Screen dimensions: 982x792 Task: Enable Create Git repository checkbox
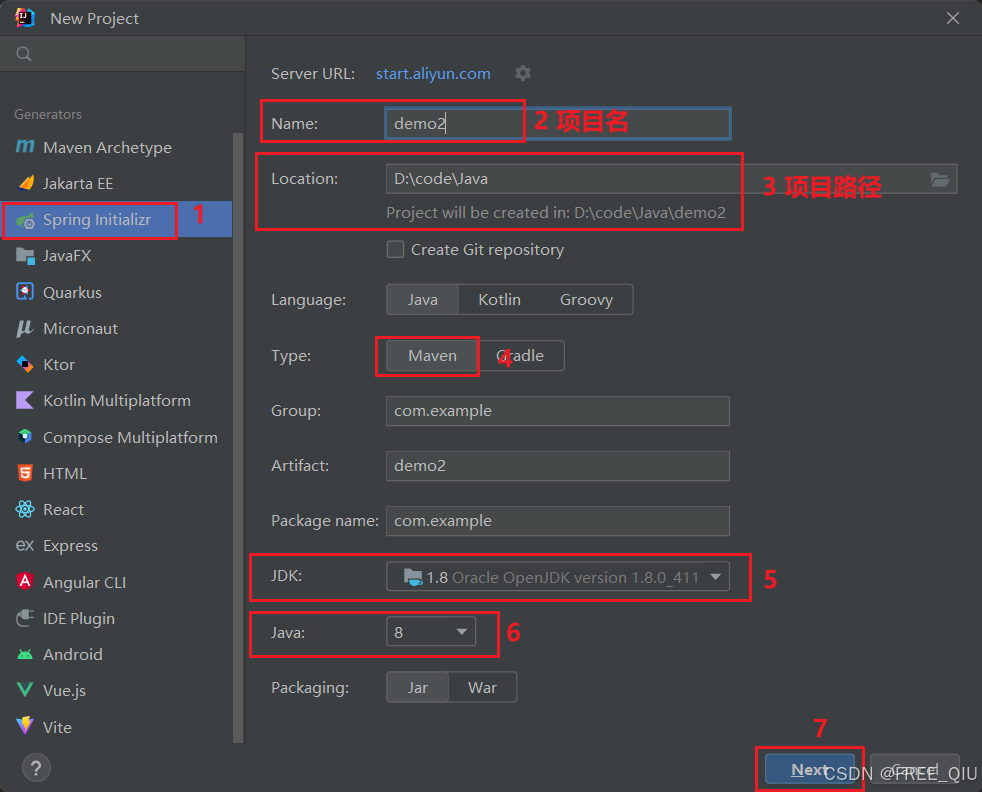point(395,249)
